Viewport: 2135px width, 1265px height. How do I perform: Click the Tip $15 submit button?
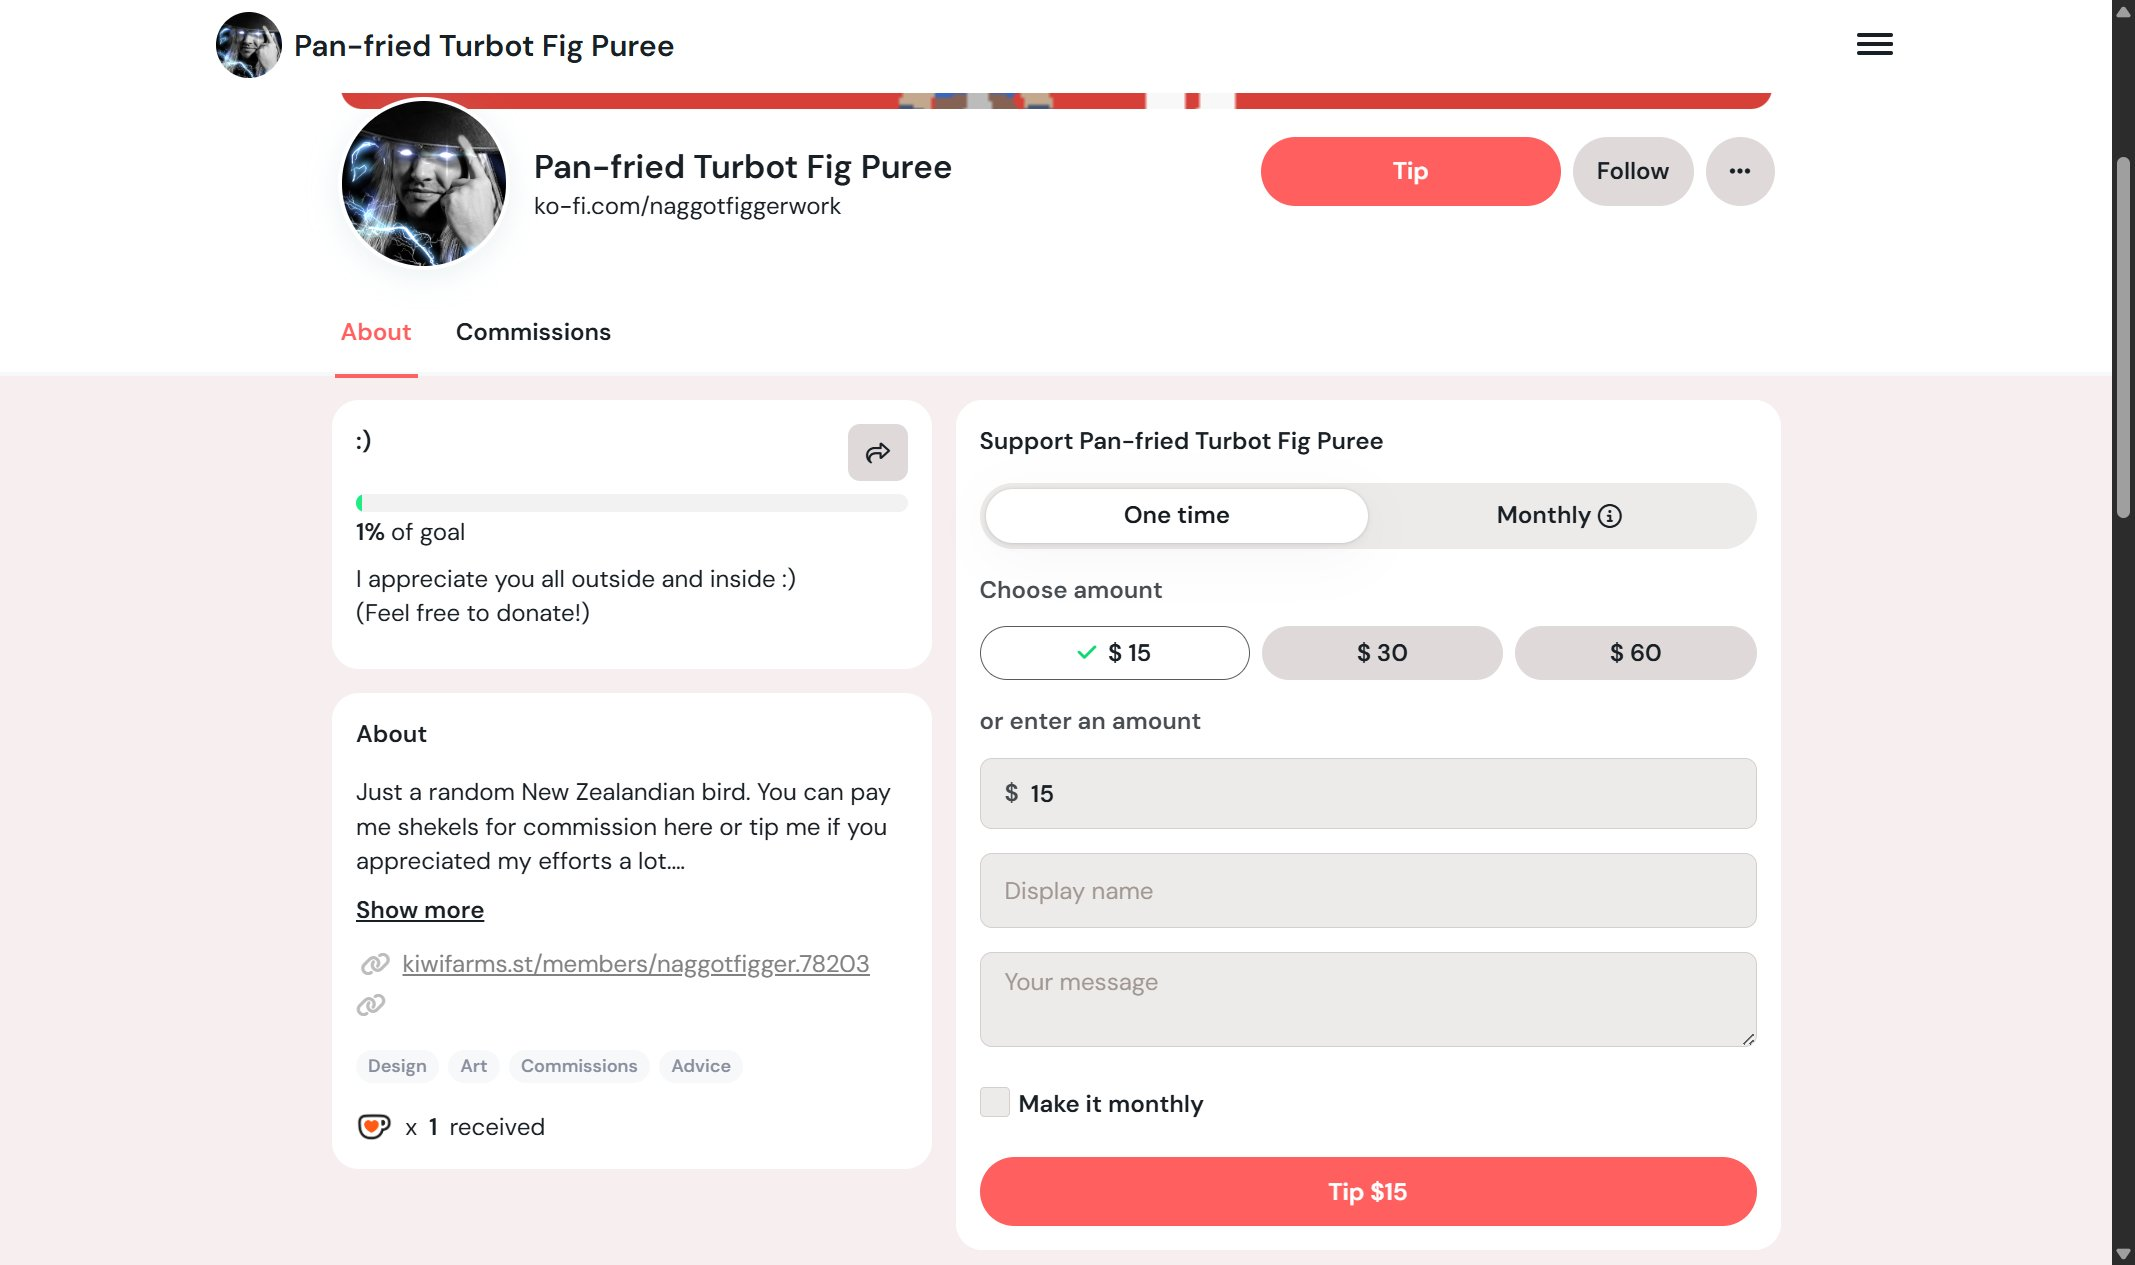(1367, 1191)
